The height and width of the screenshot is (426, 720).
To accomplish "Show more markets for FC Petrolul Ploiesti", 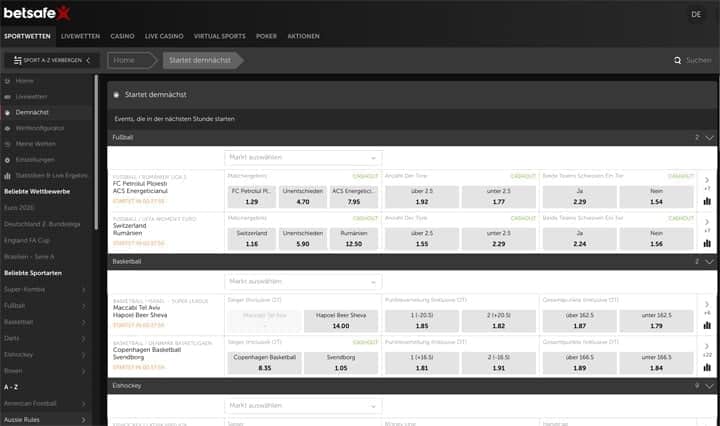I will (707, 183).
